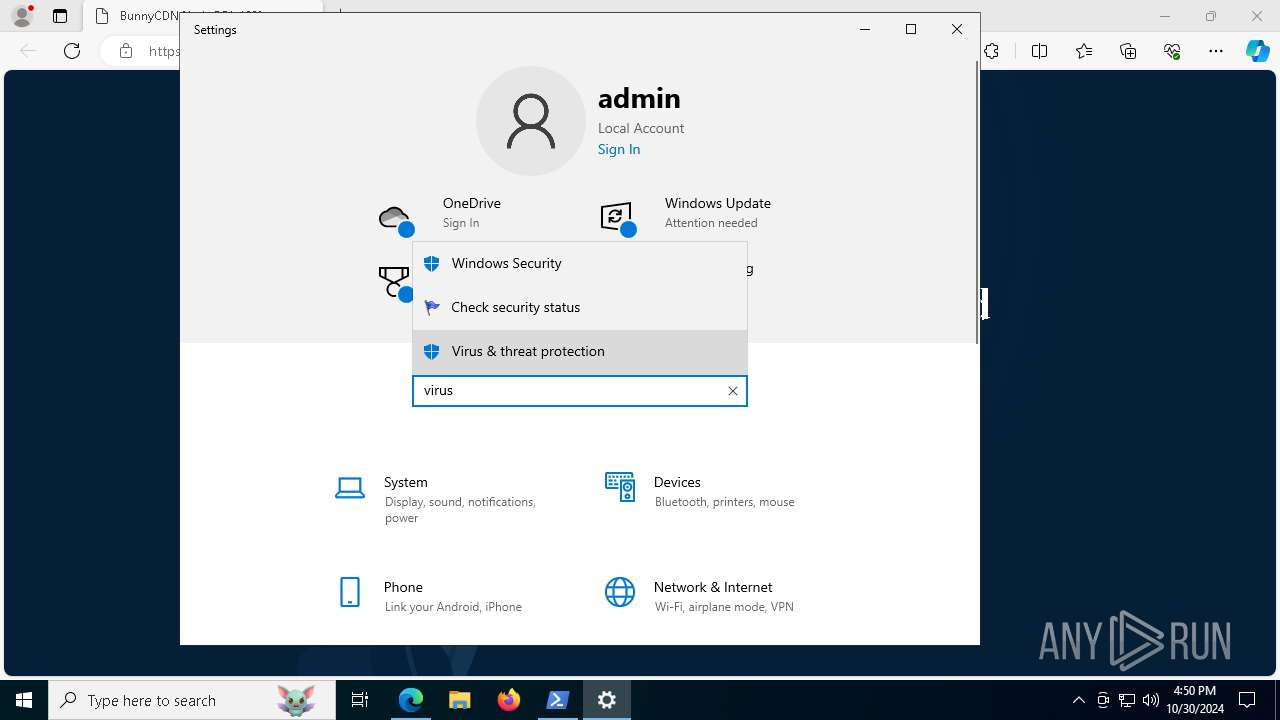Open Edge extensions icon
Image resolution: width=1280 pixels, height=720 pixels.
pos(992,51)
